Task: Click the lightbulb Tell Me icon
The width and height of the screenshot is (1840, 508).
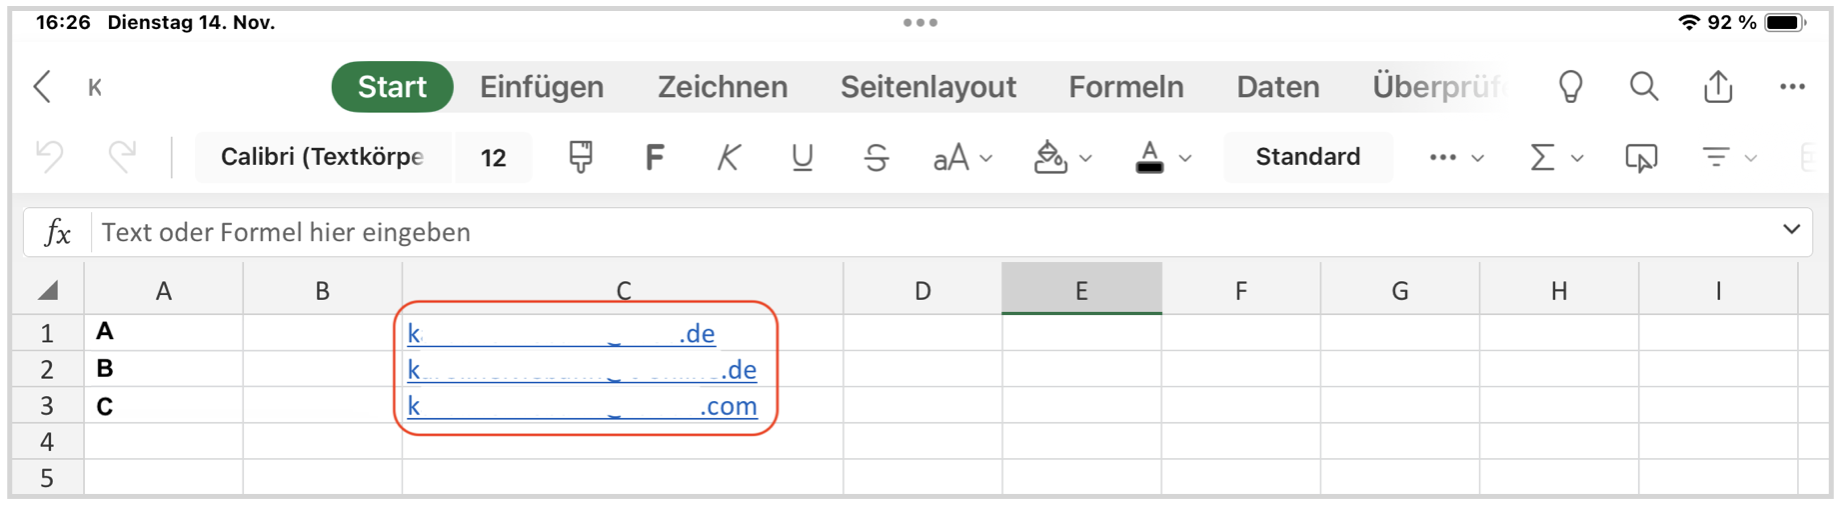Action: (x=1570, y=87)
